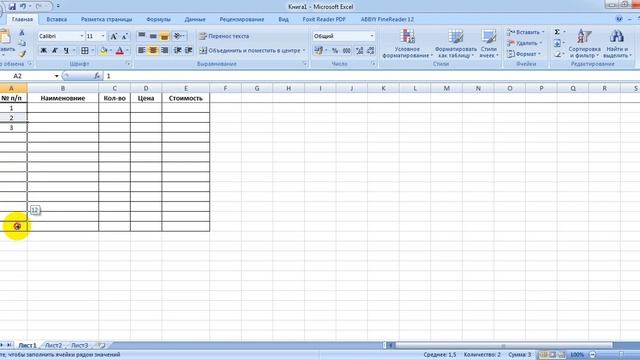Apply cell borders with the borders icon
The width and height of the screenshot is (640, 360).
tap(84, 51)
